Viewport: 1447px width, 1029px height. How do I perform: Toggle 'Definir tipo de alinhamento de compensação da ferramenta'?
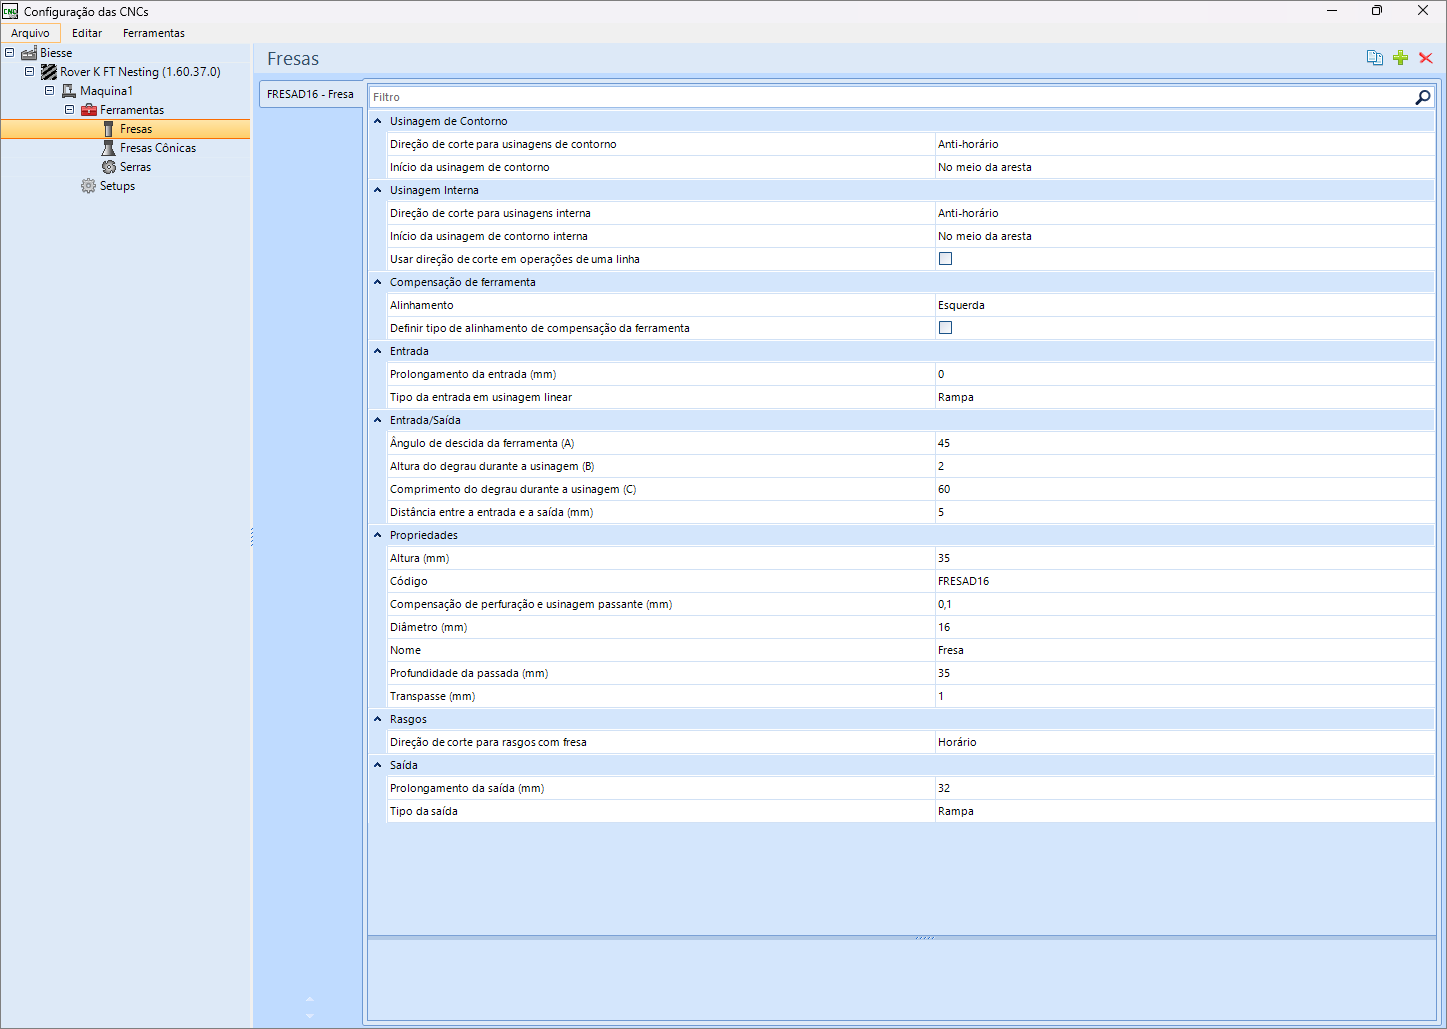tap(945, 328)
